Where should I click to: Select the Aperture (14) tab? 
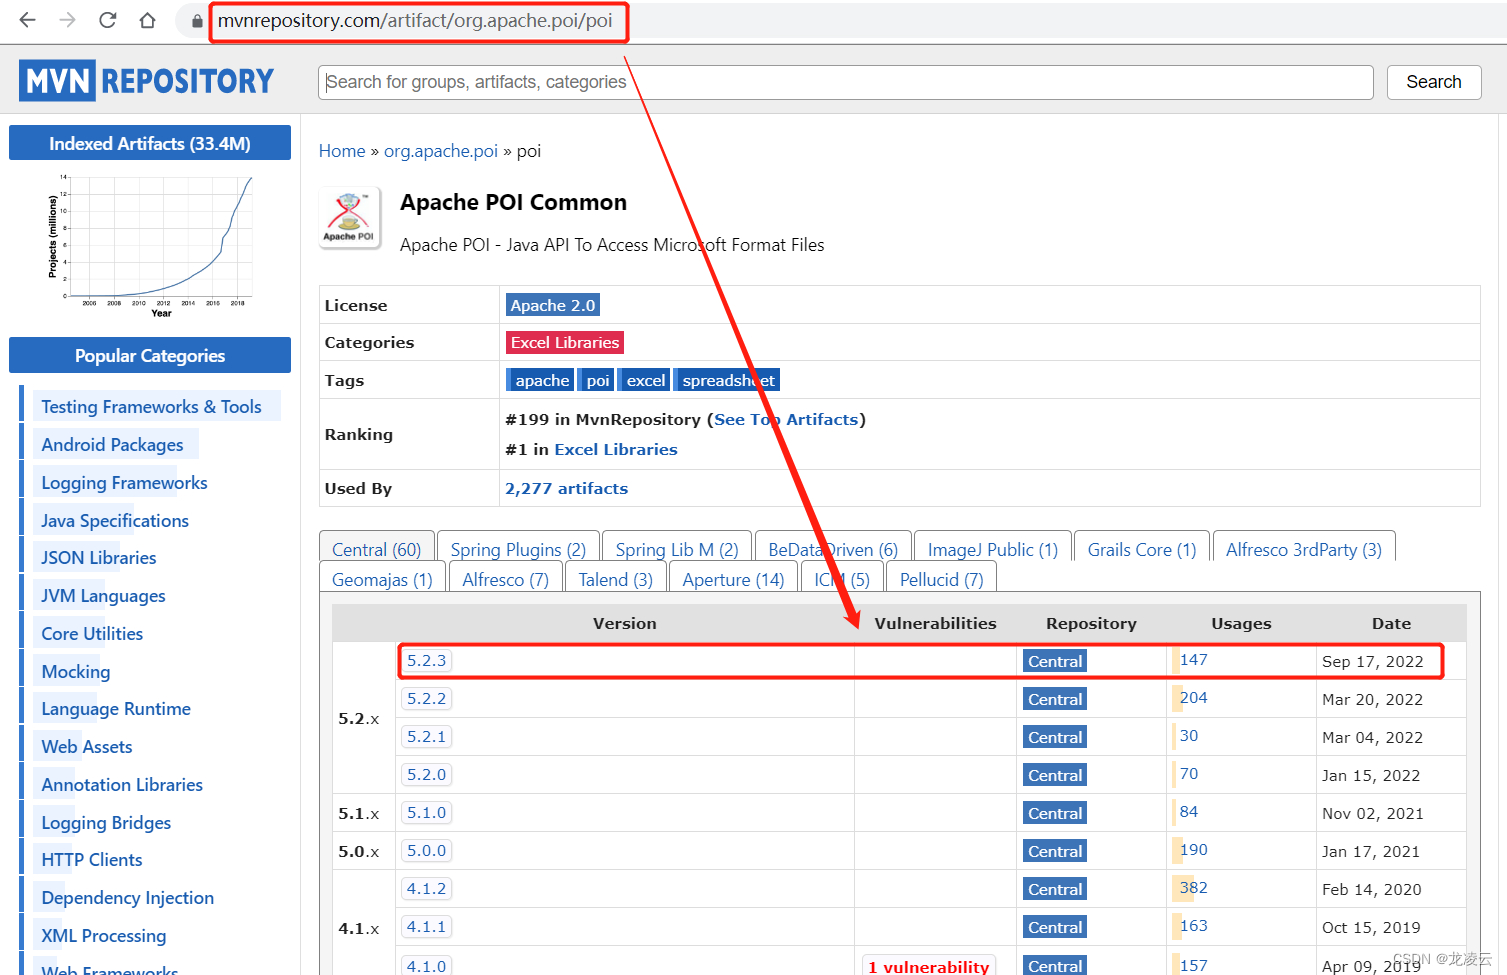point(733,578)
